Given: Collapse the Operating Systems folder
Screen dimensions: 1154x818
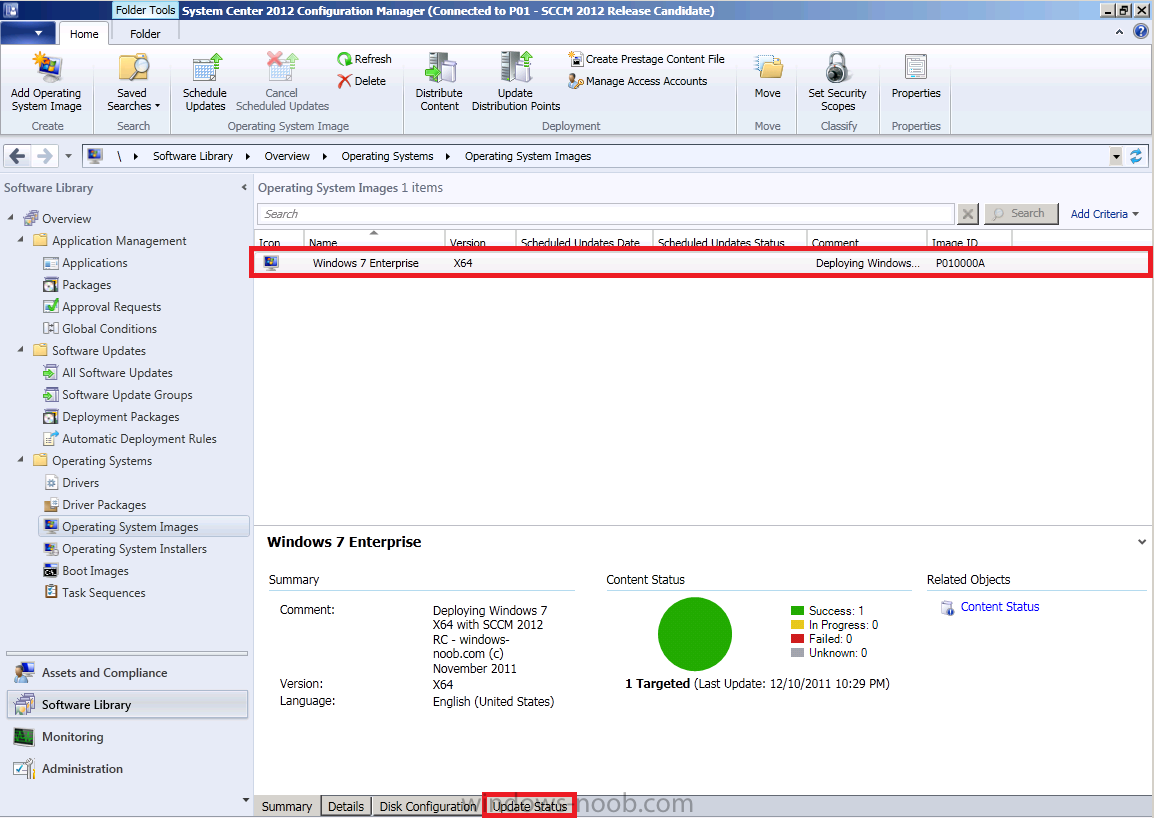Looking at the screenshot, I should 21,459.
